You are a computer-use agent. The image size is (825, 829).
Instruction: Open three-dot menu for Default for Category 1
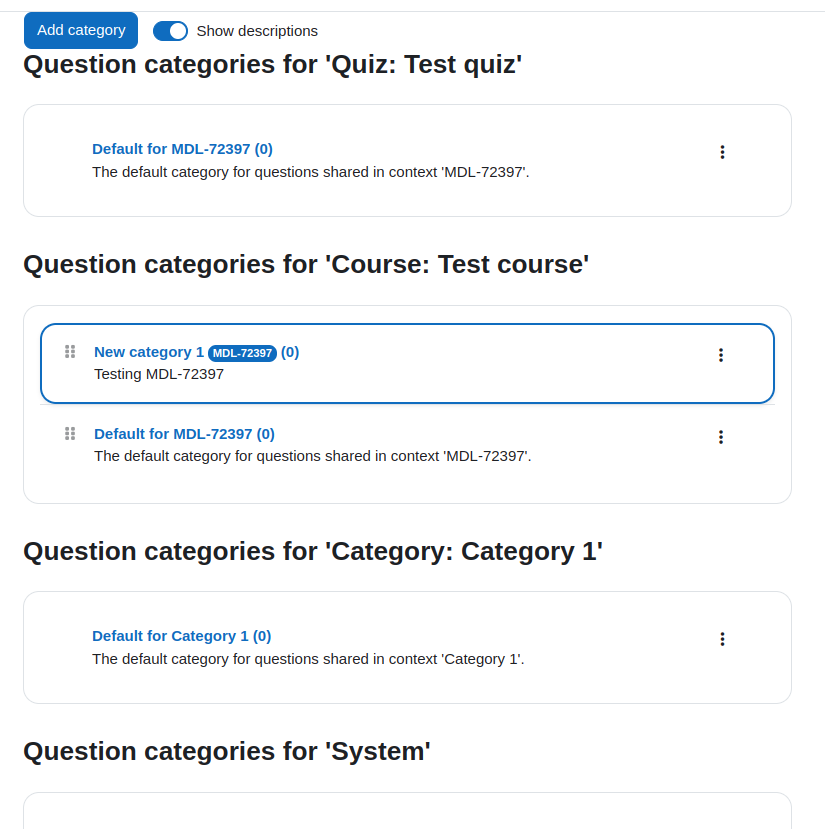722,639
